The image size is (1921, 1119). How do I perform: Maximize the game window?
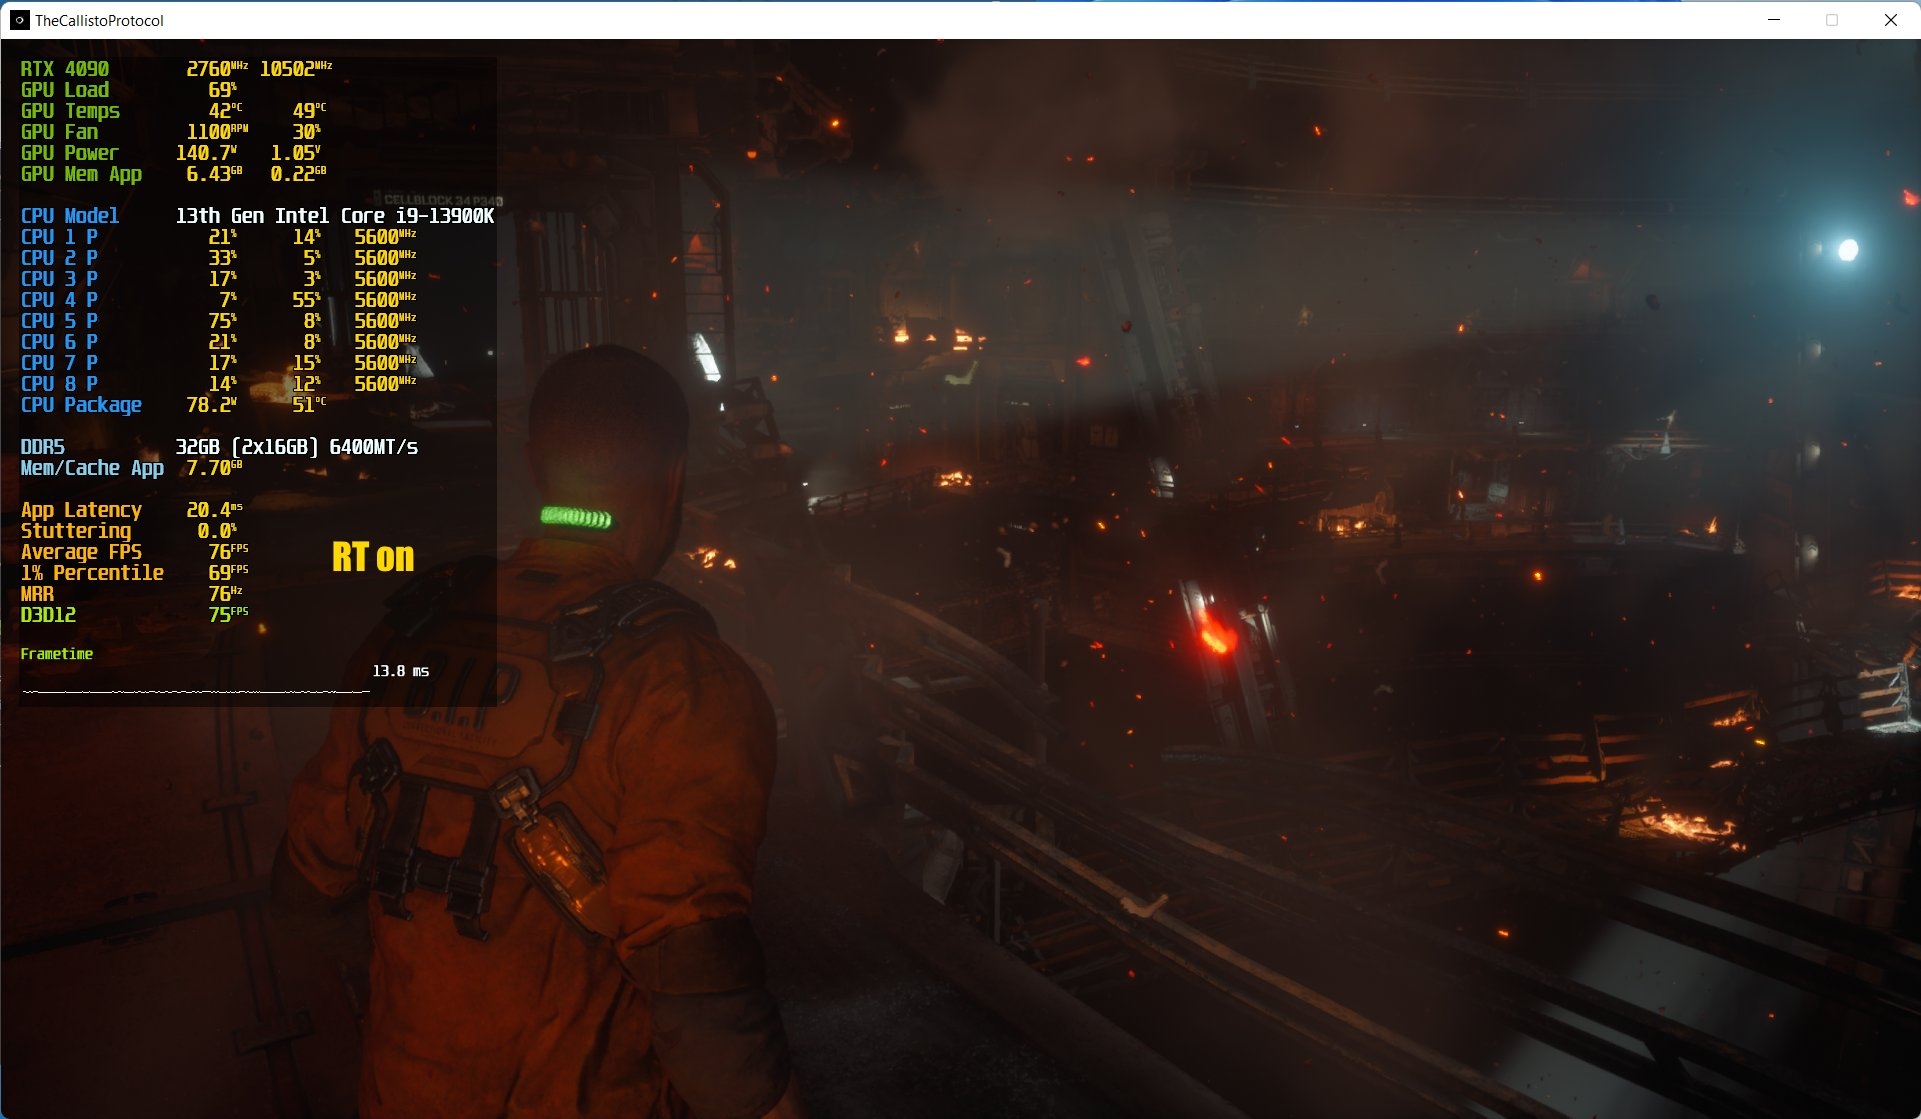click(x=1832, y=20)
